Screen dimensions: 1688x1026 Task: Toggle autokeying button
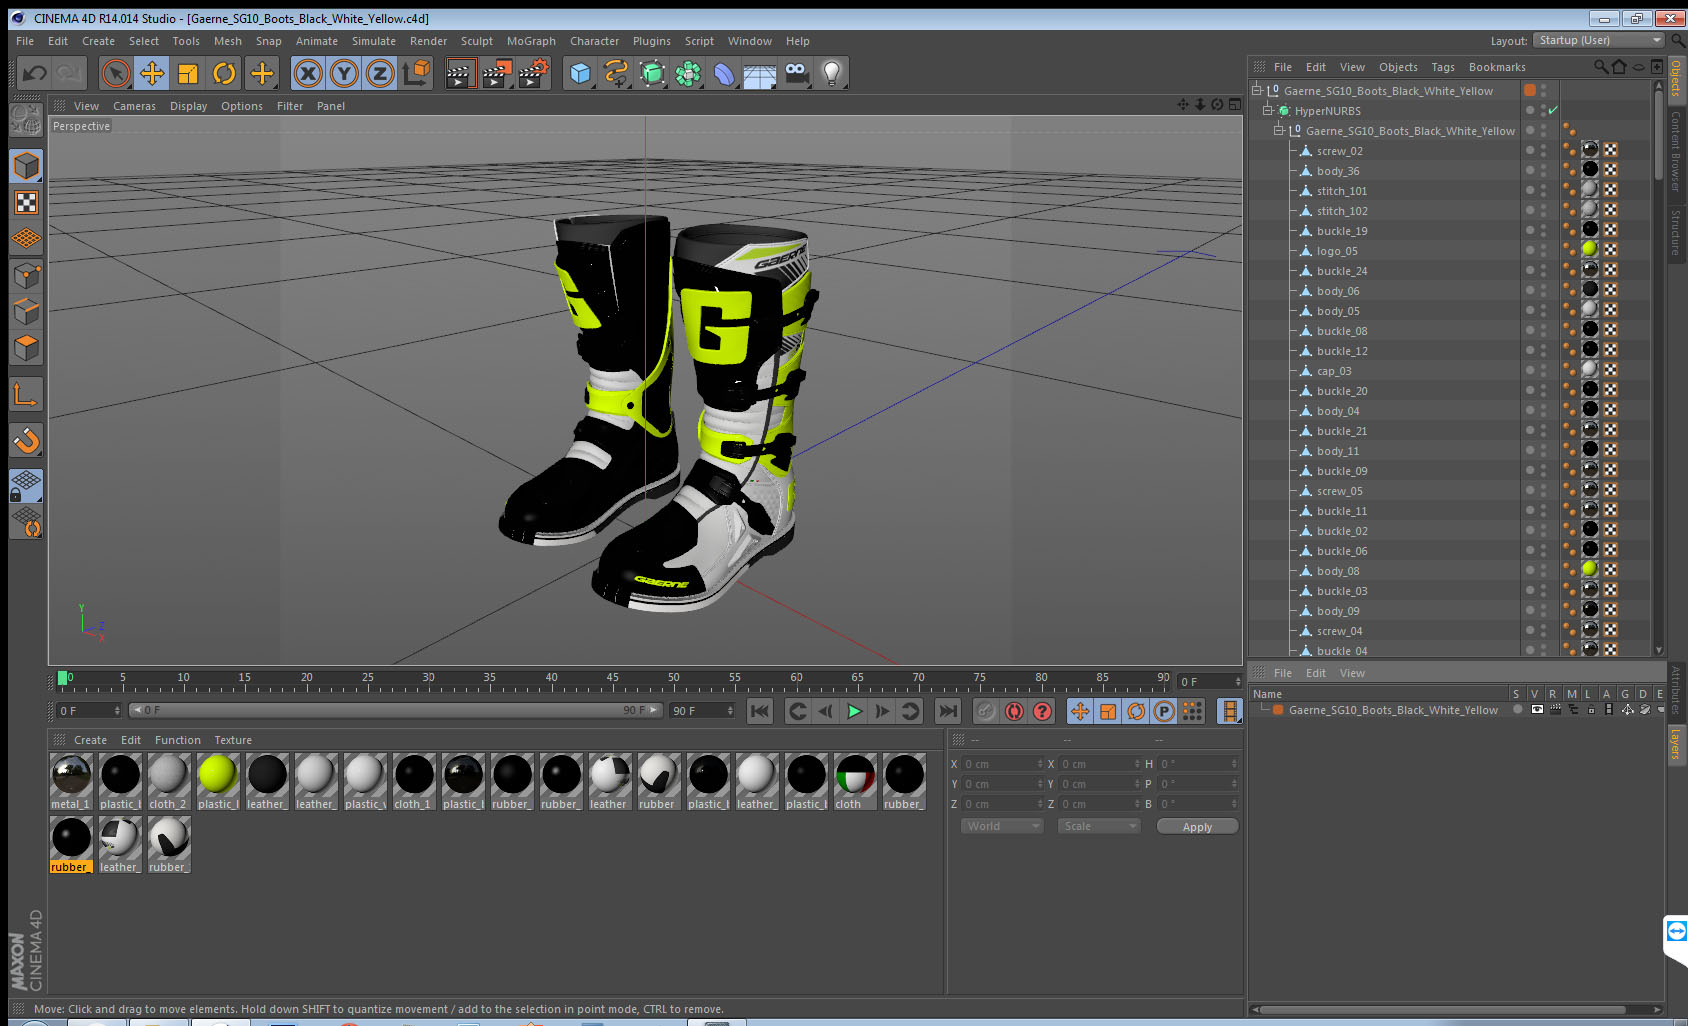coord(1014,711)
